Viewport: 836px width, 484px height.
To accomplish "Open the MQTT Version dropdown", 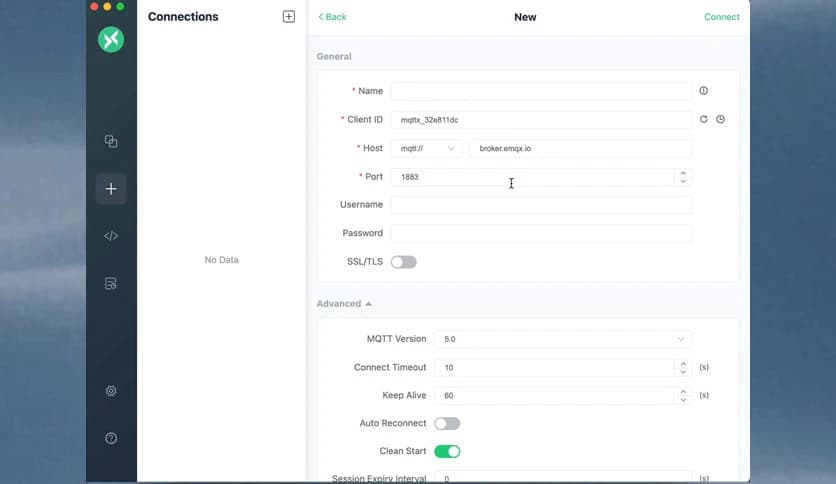I will click(562, 339).
